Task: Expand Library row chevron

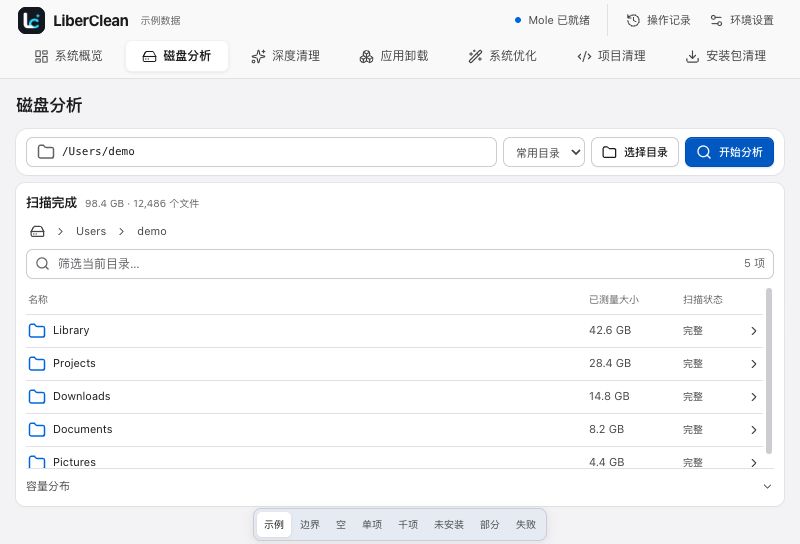Action: 754,331
